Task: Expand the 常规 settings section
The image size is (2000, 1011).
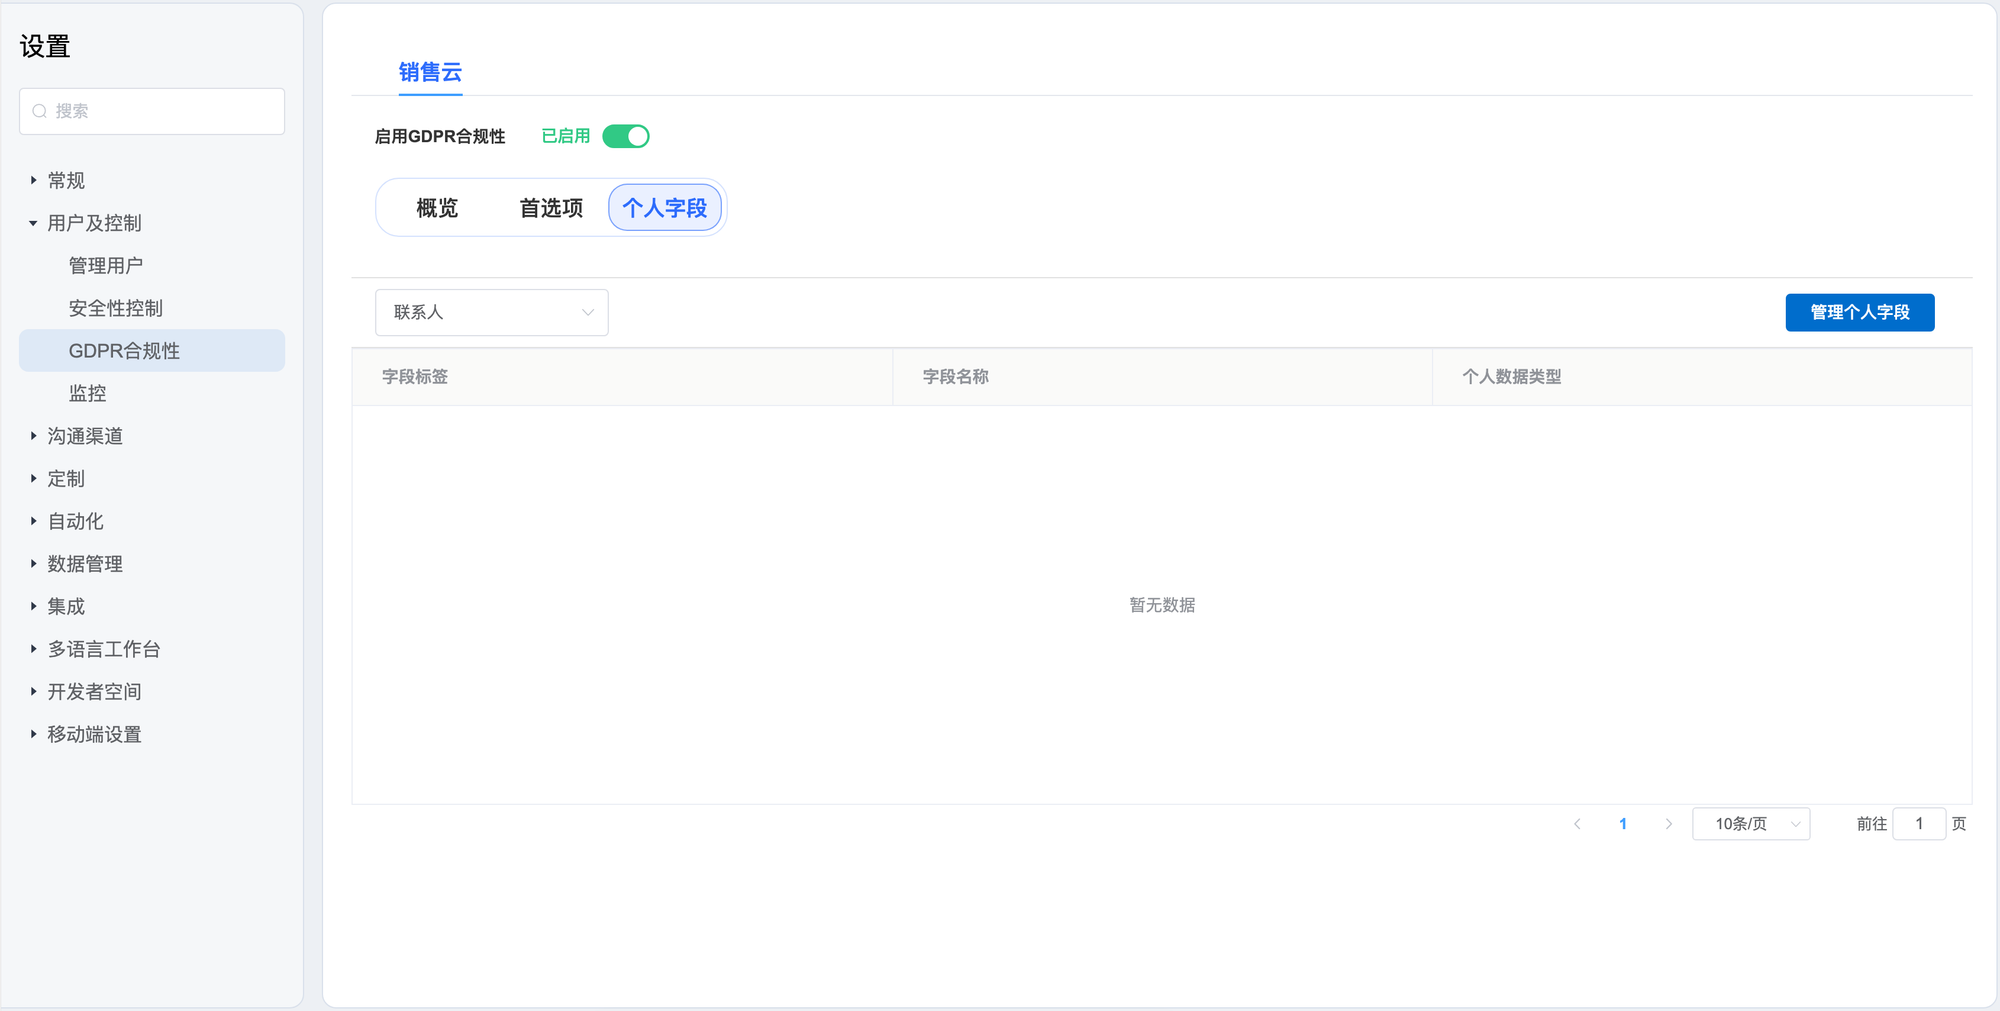Action: tap(33, 181)
